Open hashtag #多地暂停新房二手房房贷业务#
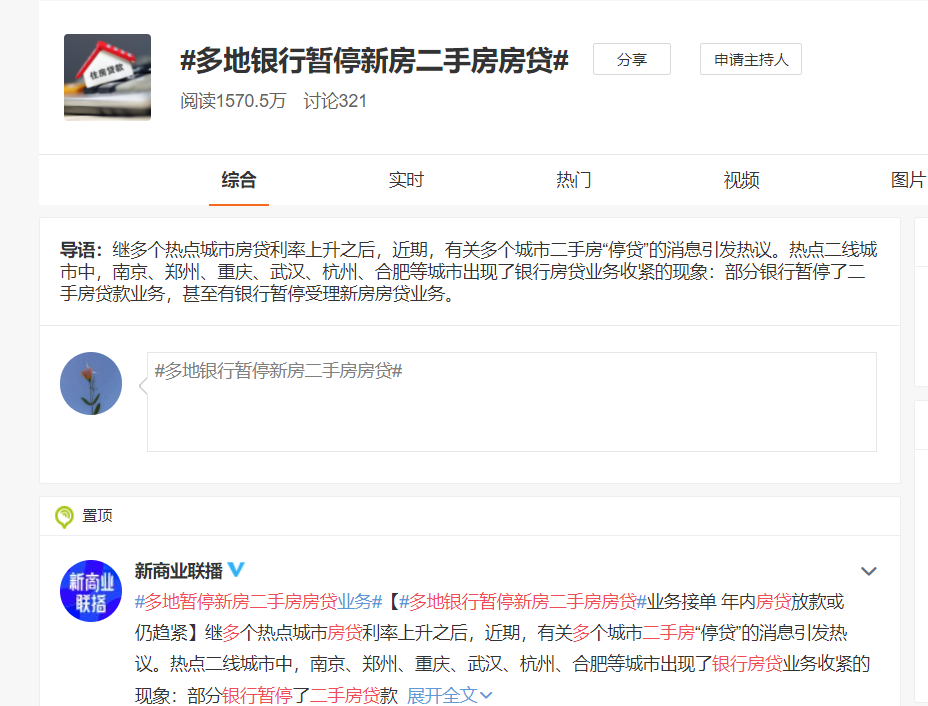The image size is (928, 706). (x=258, y=602)
